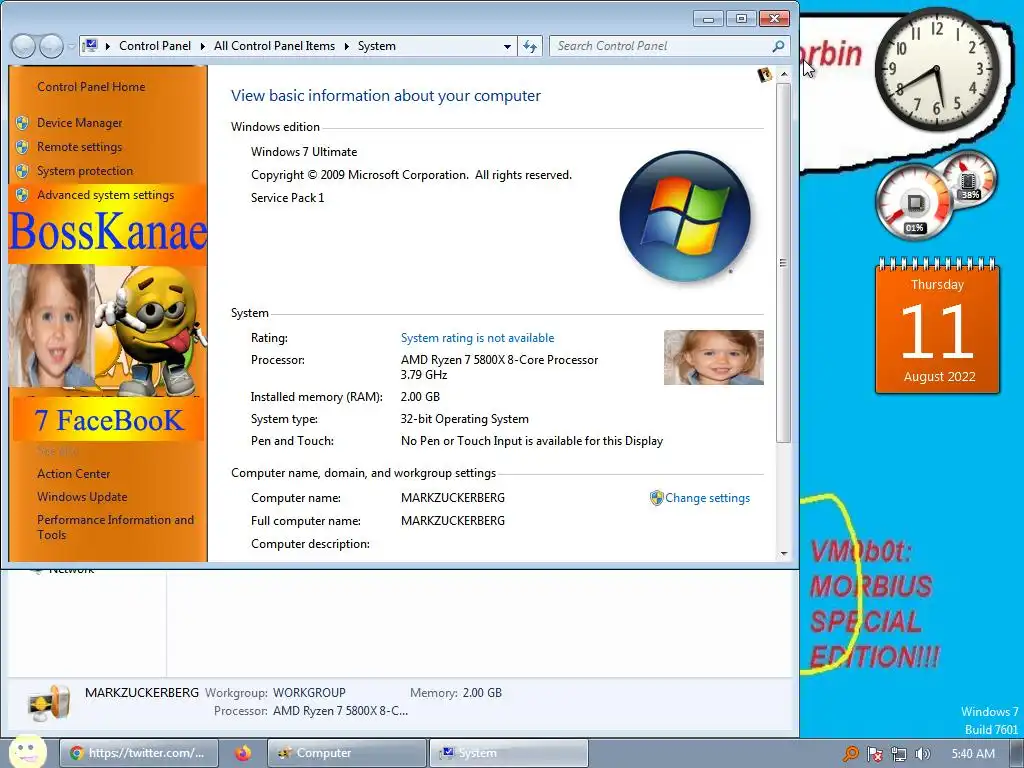The height and width of the screenshot is (768, 1024).
Task: Click the Control Panel breadcrumb
Action: 155,46
